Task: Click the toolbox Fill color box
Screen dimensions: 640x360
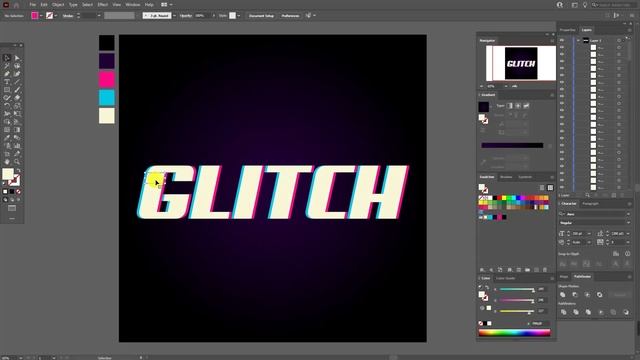Action: coord(8,174)
